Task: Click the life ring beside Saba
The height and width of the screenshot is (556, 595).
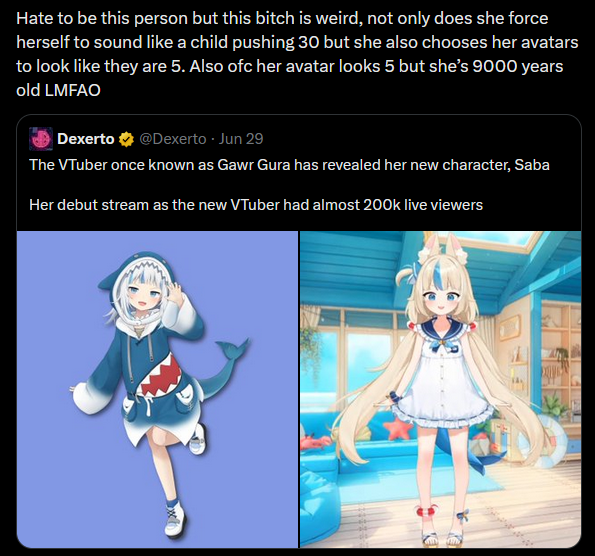Action: [x=550, y=442]
